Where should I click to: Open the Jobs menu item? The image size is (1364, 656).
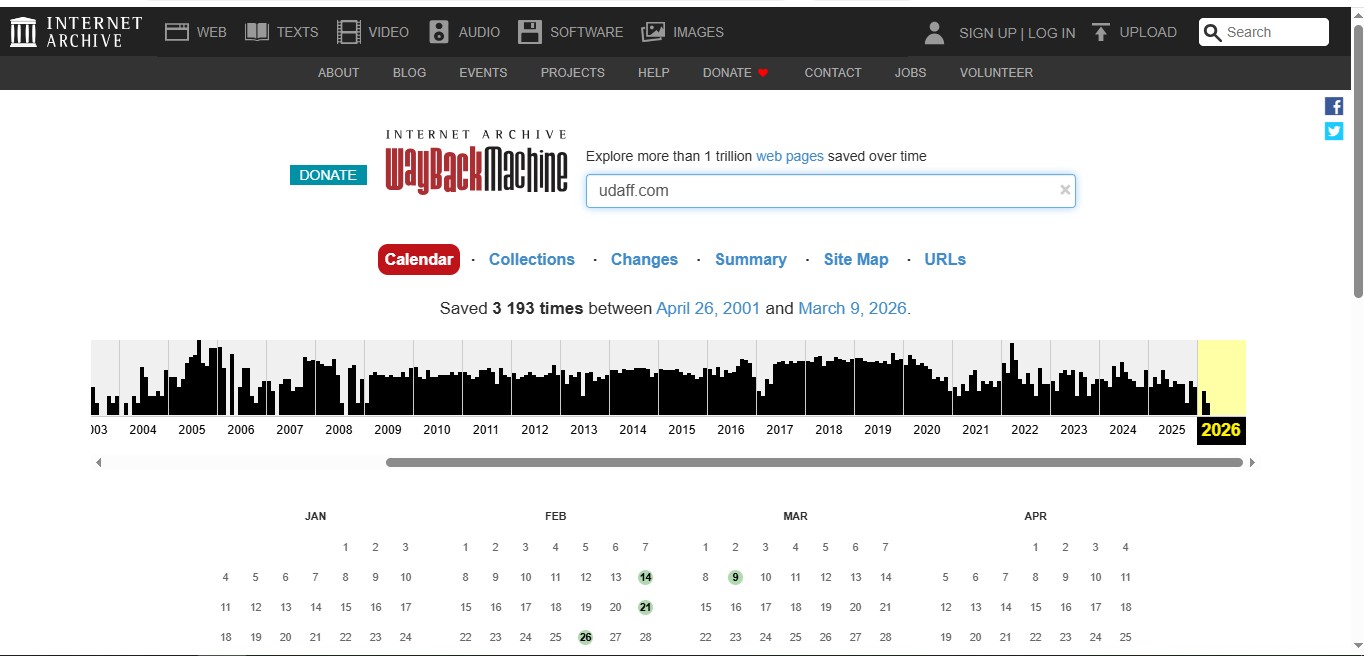click(910, 73)
